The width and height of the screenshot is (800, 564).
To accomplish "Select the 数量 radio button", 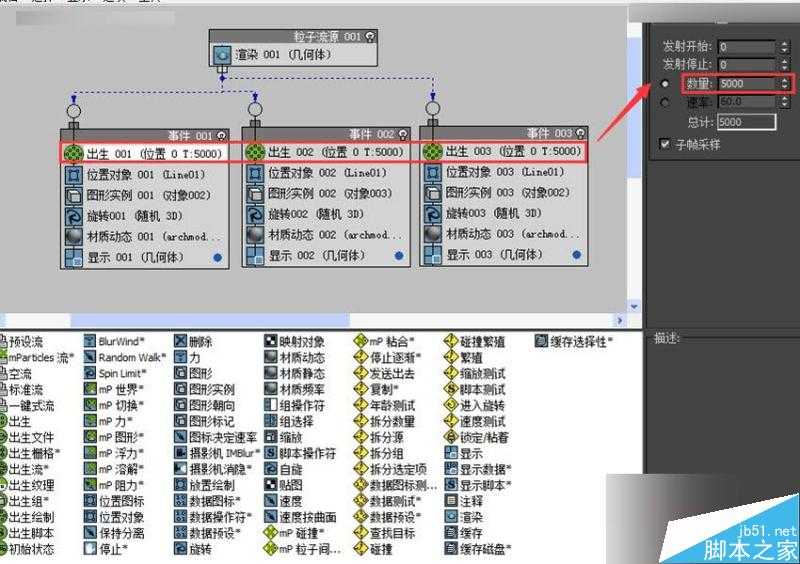I will click(665, 83).
